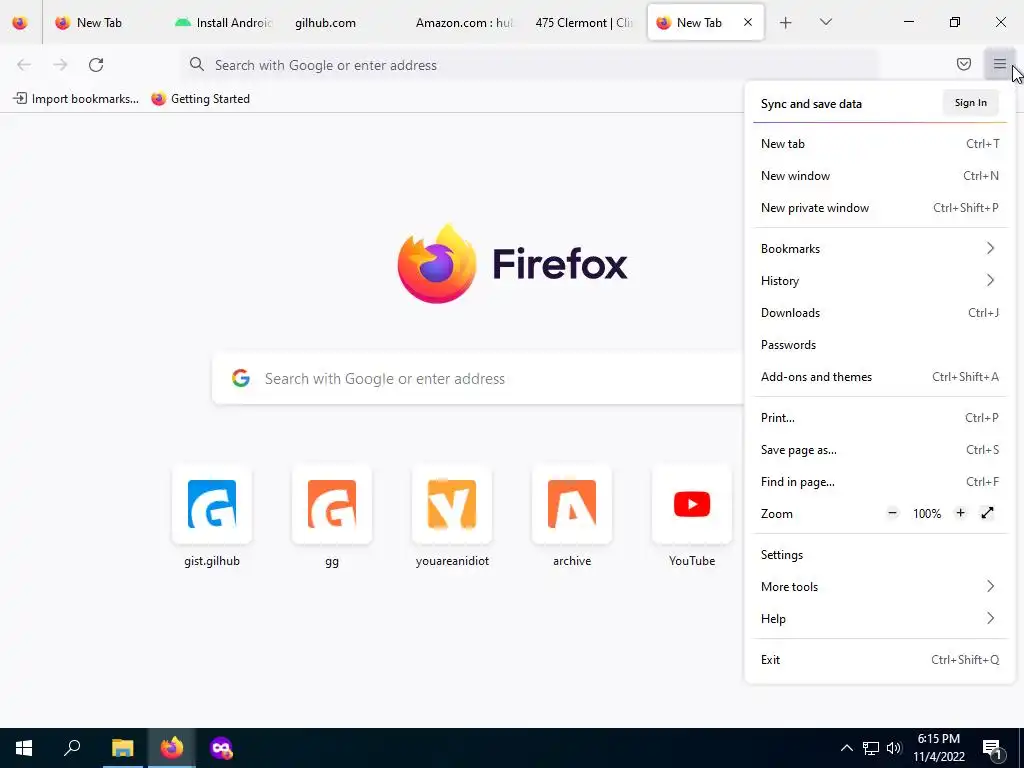Open Add-ons and themes
Screen dimensions: 1024x768
(880, 377)
